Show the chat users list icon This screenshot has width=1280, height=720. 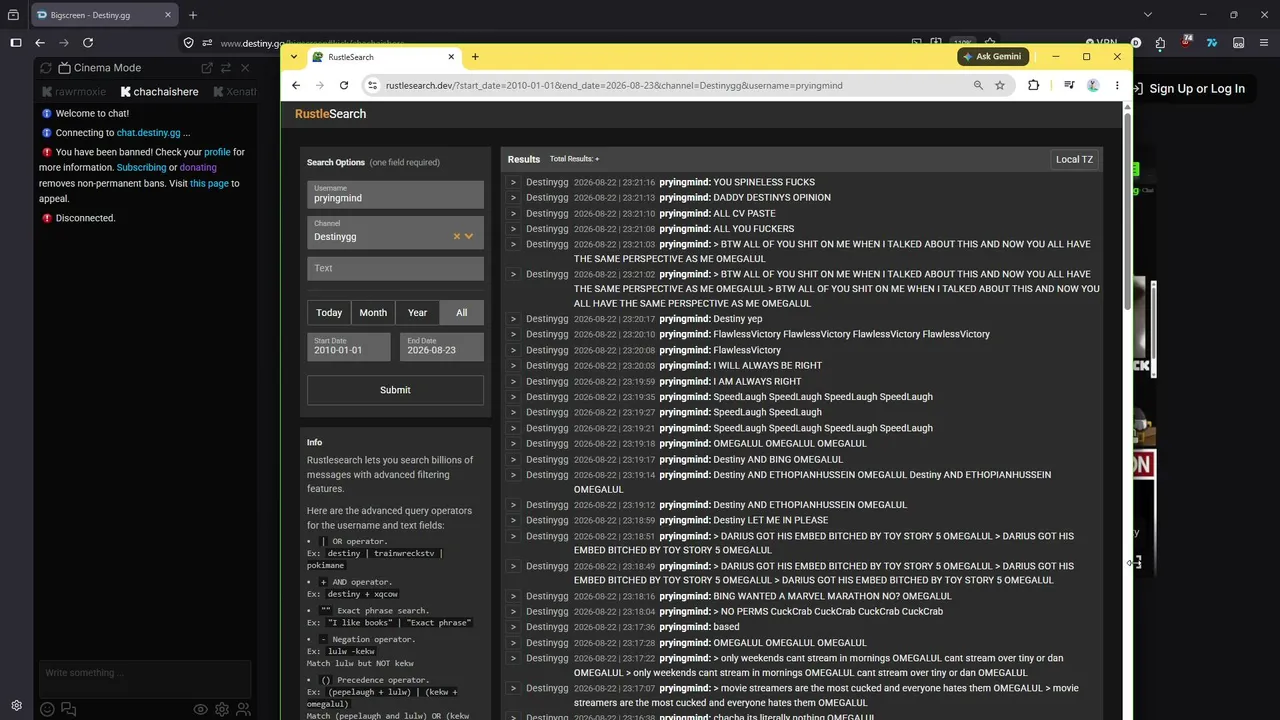click(x=243, y=709)
